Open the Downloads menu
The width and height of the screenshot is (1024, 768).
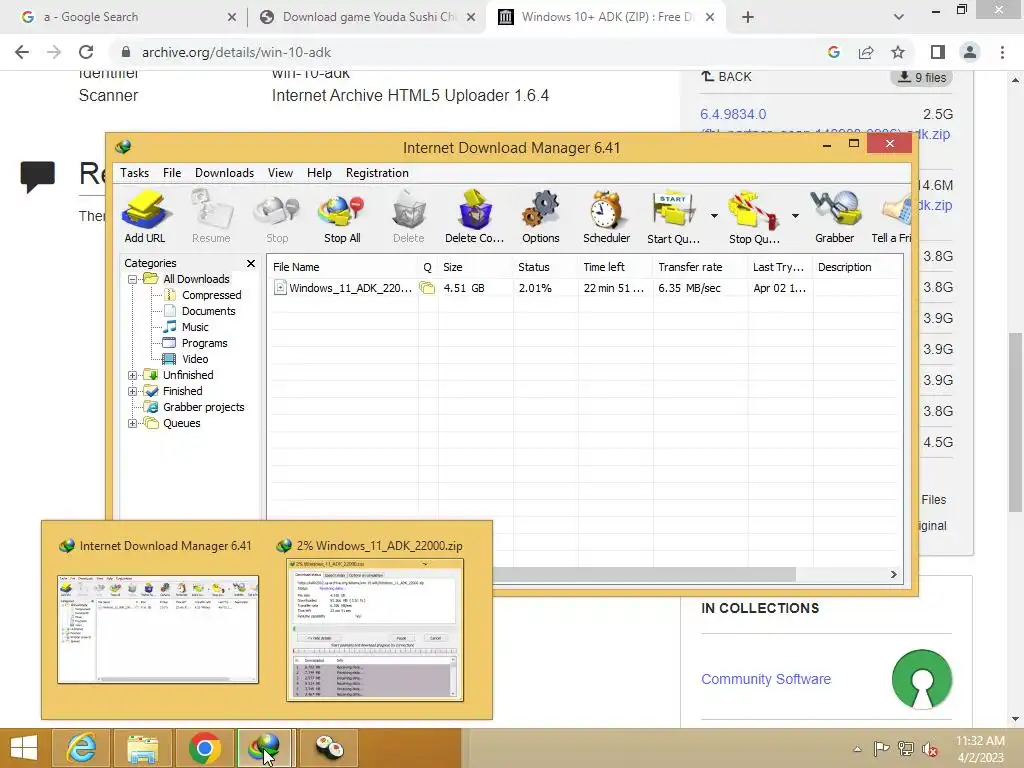(x=224, y=173)
